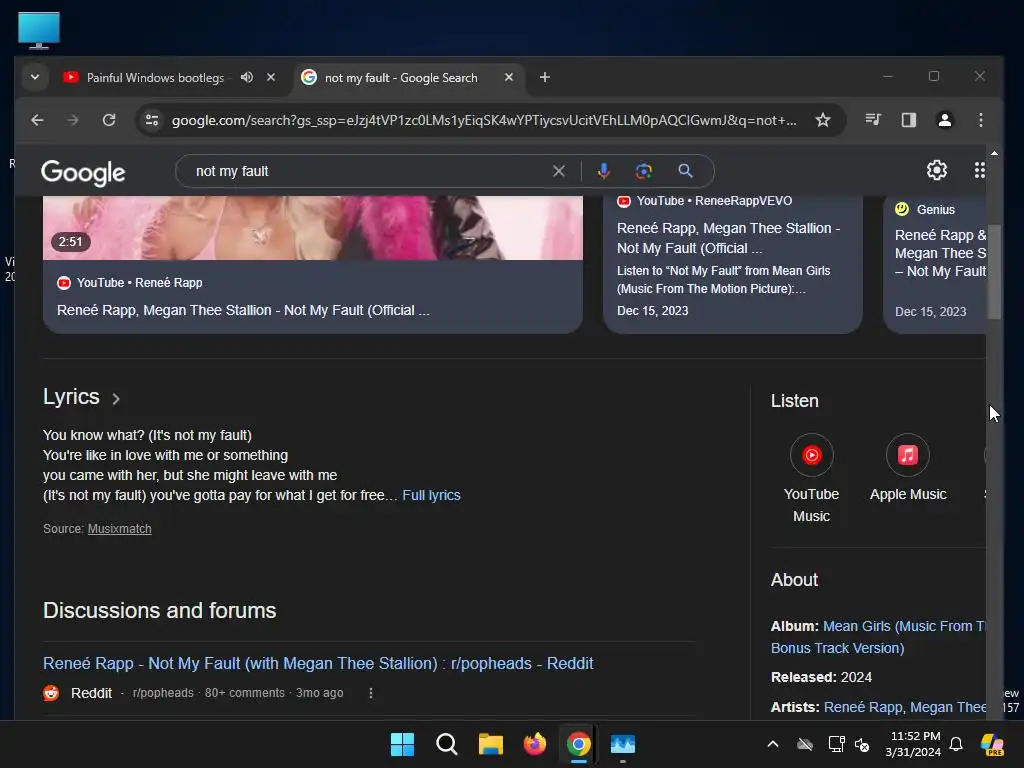Viewport: 1024px width, 768px height.
Task: Select the not my fault Google Search tab
Action: (402, 78)
